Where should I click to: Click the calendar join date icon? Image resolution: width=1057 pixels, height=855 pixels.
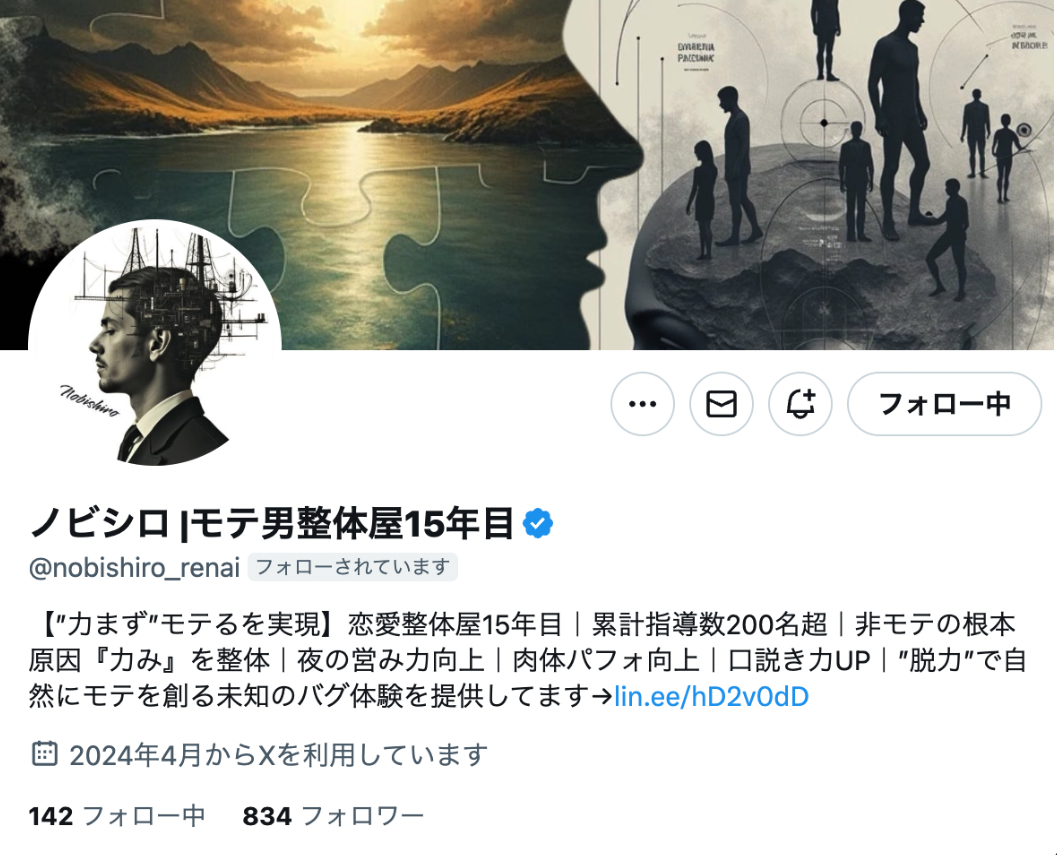tap(44, 754)
